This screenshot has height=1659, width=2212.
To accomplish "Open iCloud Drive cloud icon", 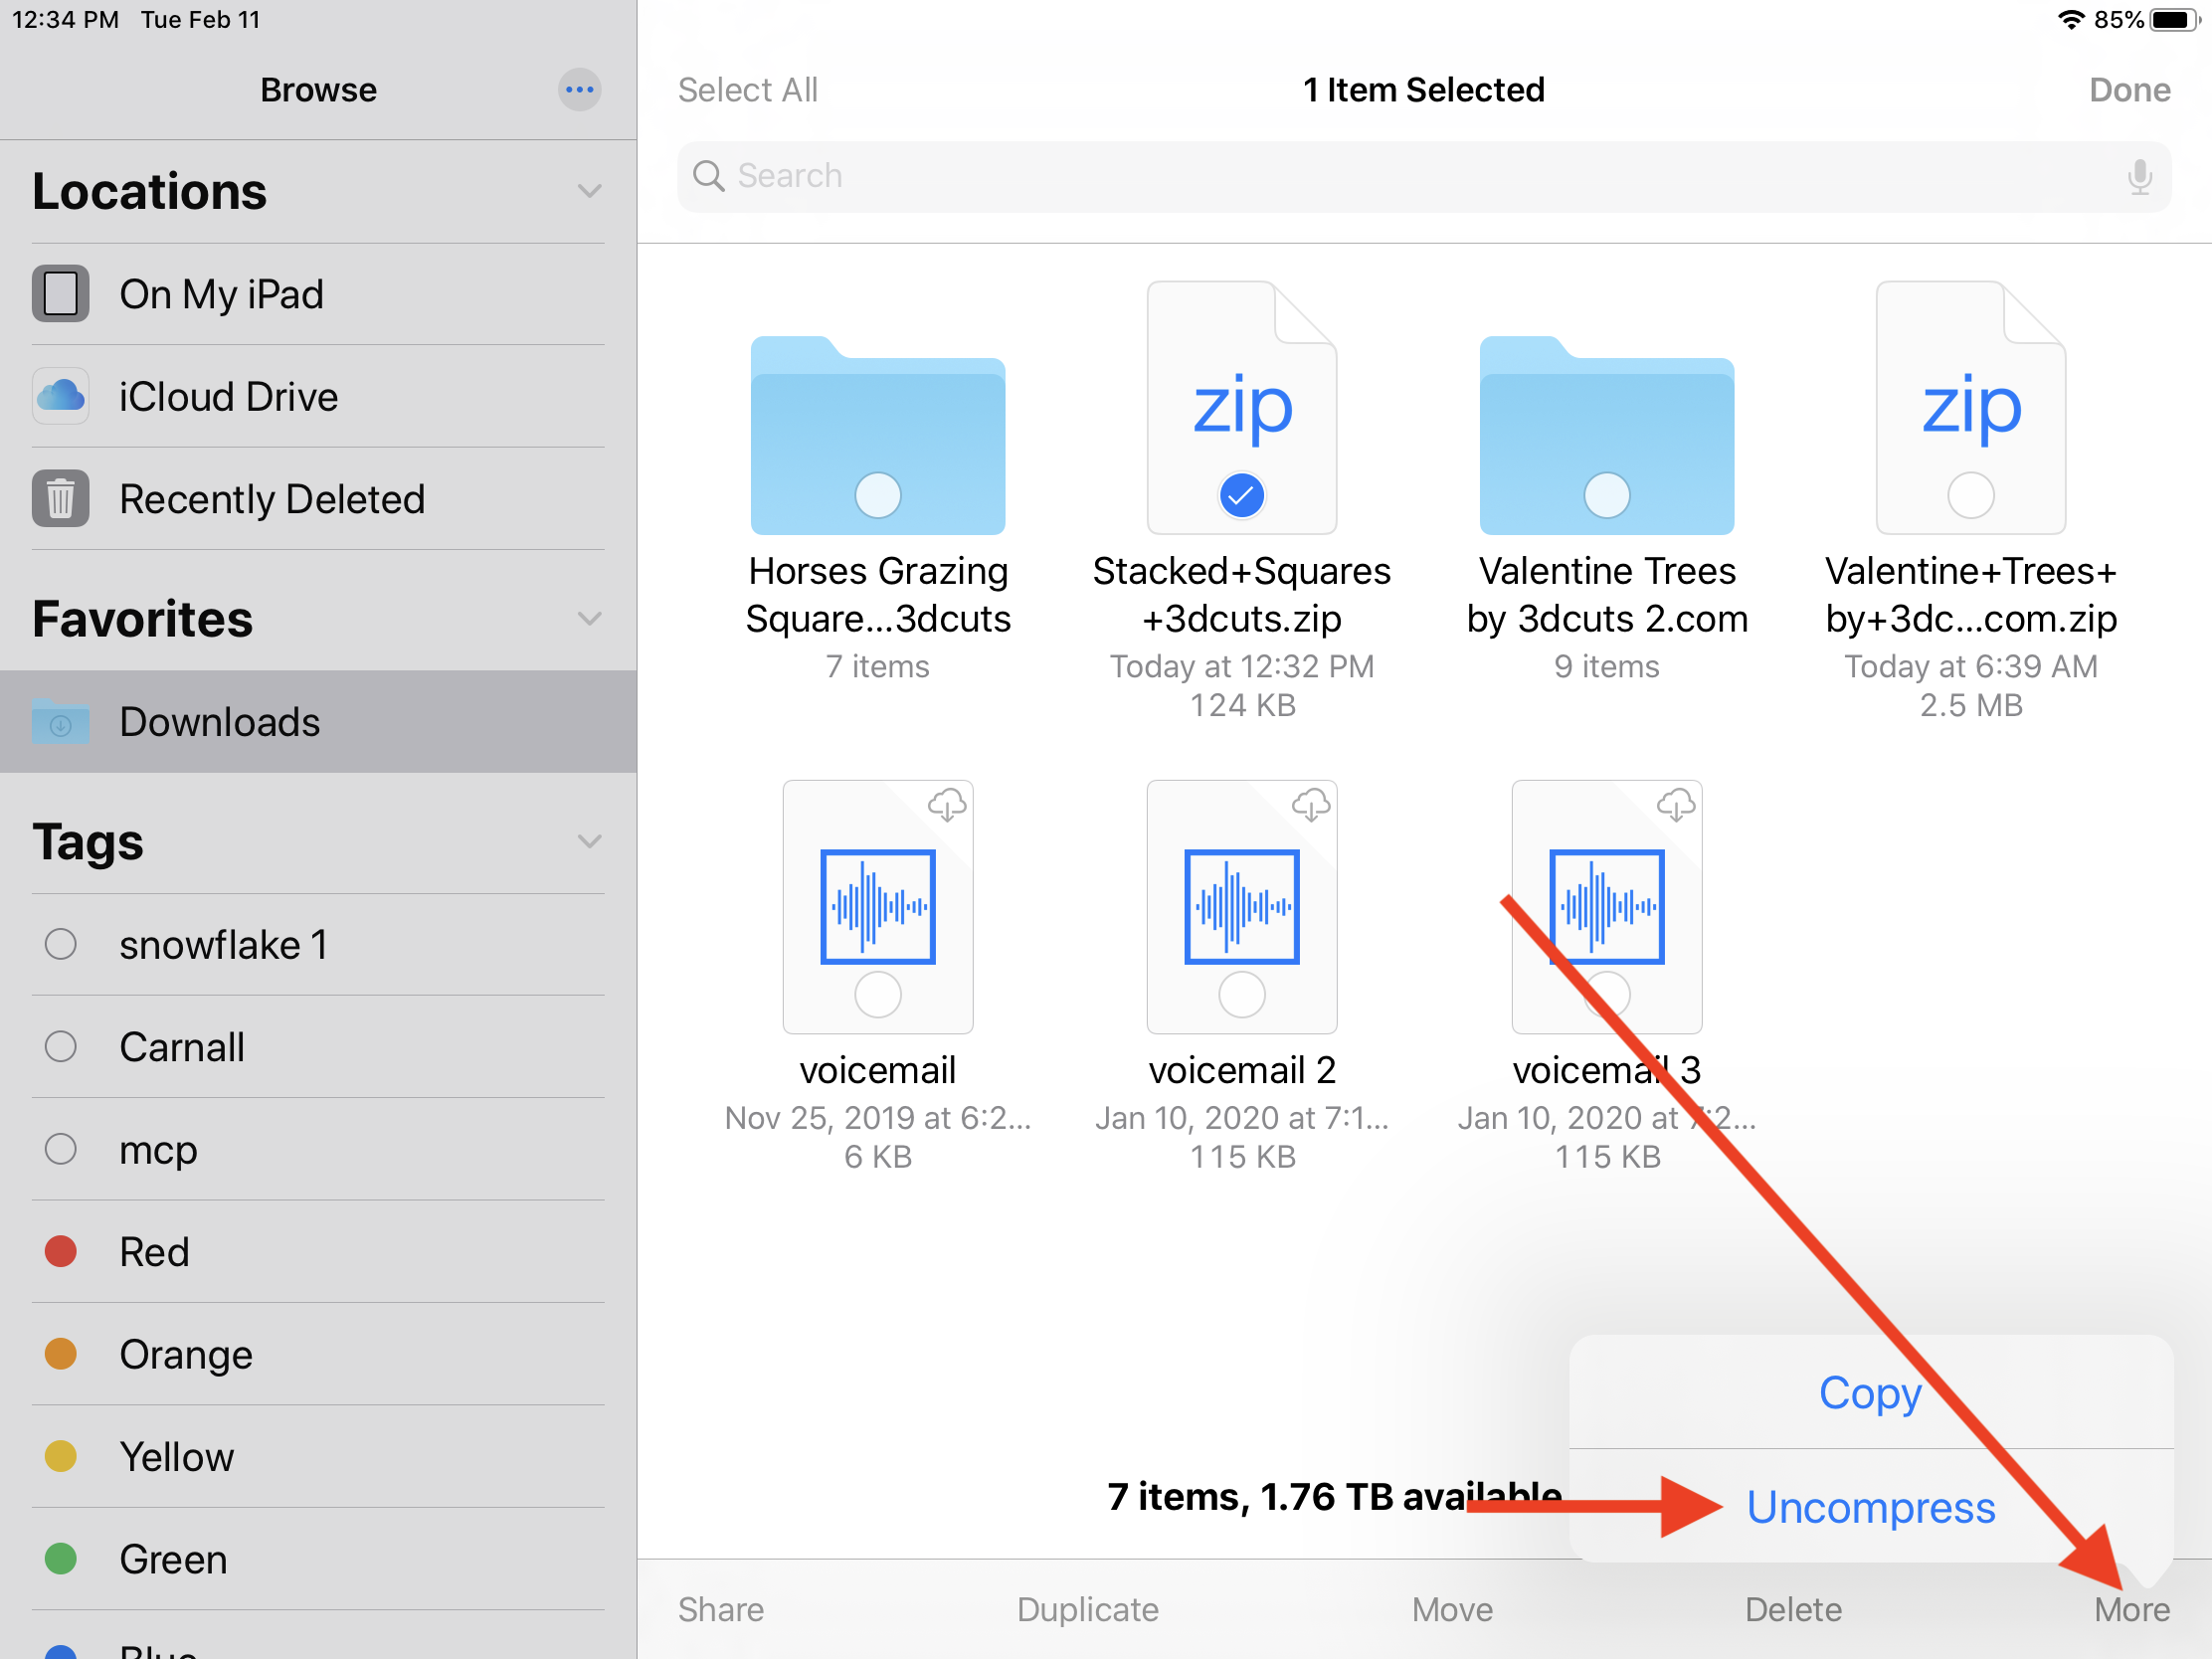I will tap(61, 396).
